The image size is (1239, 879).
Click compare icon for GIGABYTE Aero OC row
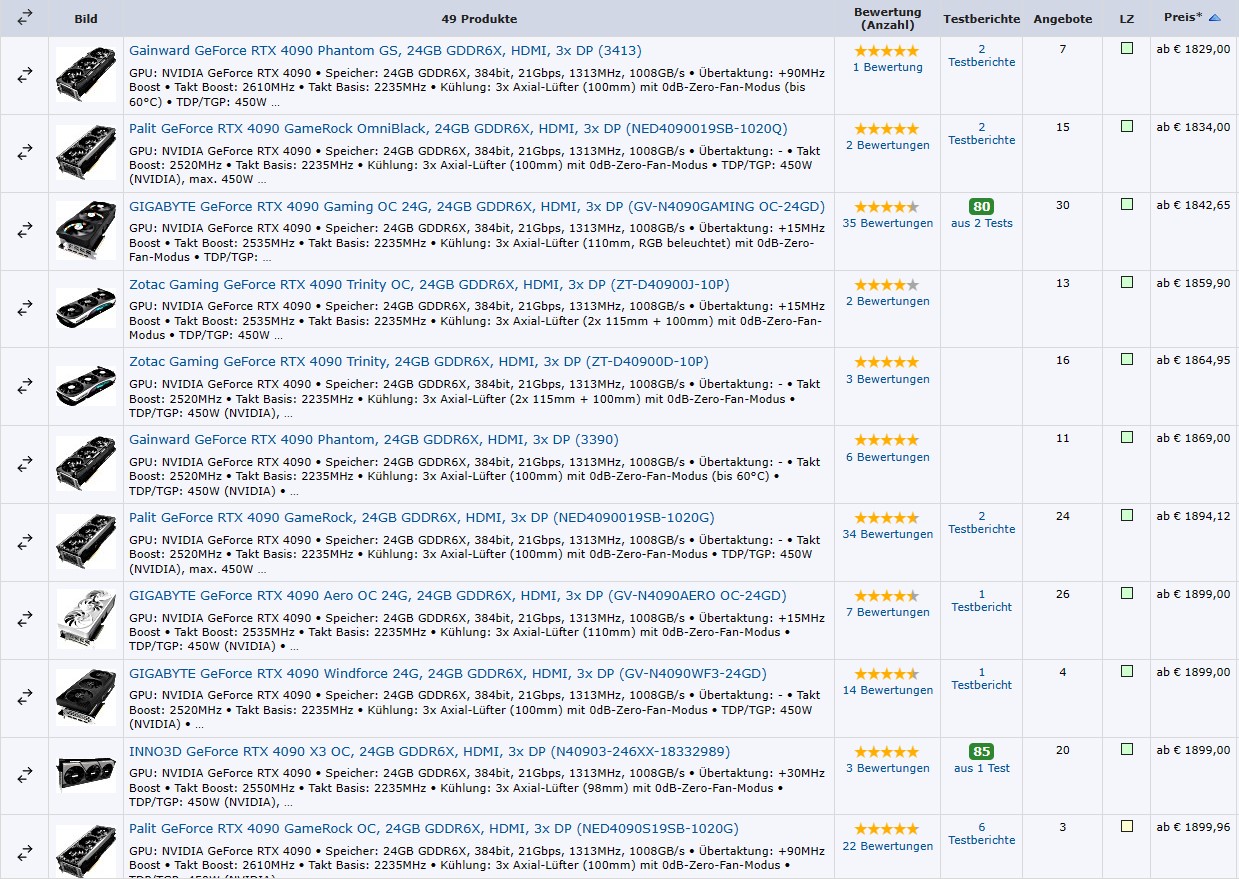click(x=25, y=619)
